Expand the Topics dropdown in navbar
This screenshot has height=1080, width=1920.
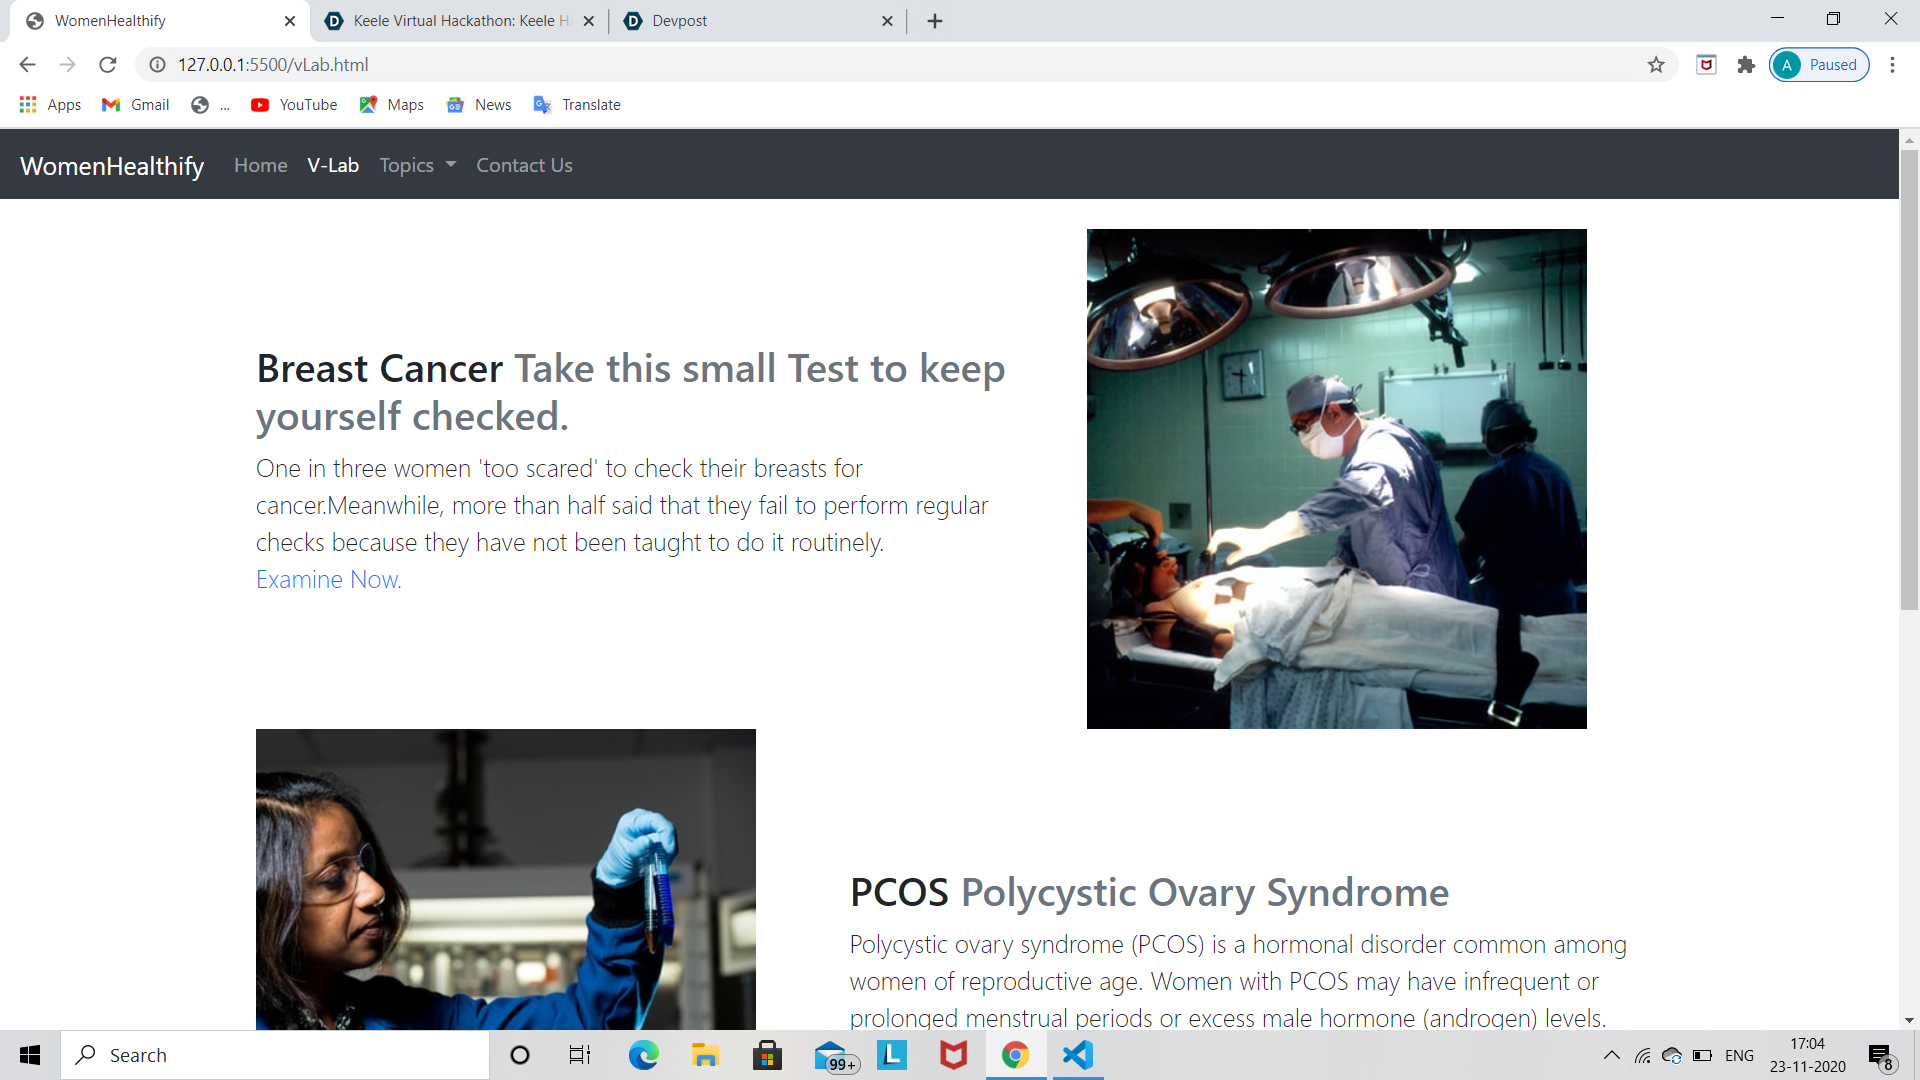click(x=417, y=165)
